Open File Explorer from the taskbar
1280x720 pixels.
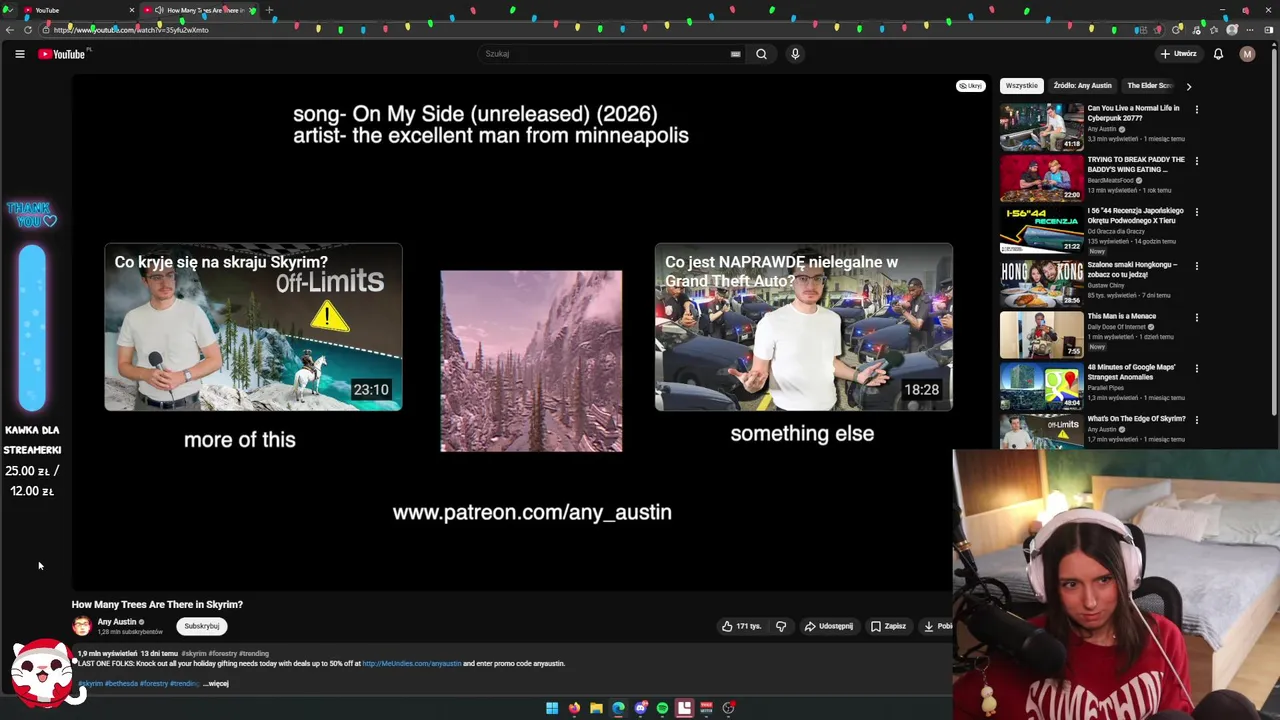tap(596, 708)
